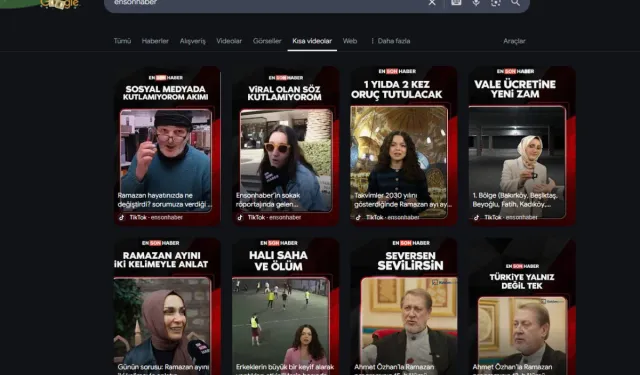Image resolution: width=640 pixels, height=375 pixels.
Task: Open the Alışveriş tab
Action: tap(193, 41)
